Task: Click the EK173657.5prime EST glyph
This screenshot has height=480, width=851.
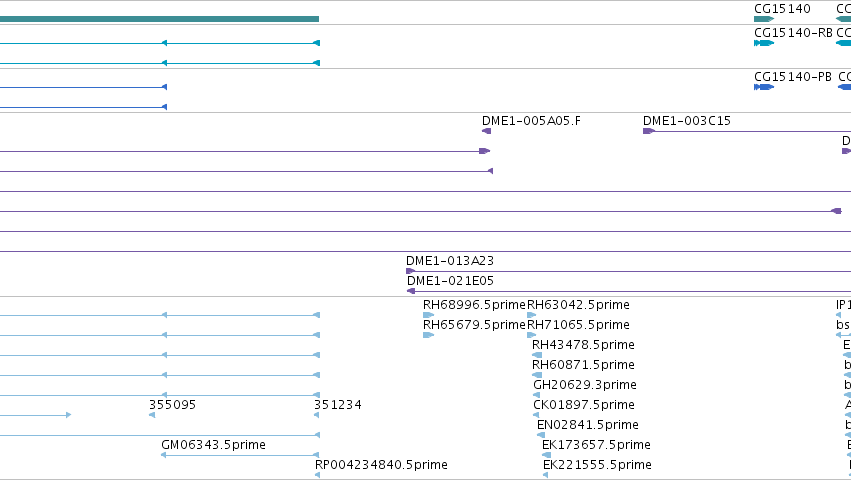Action: tap(547, 455)
